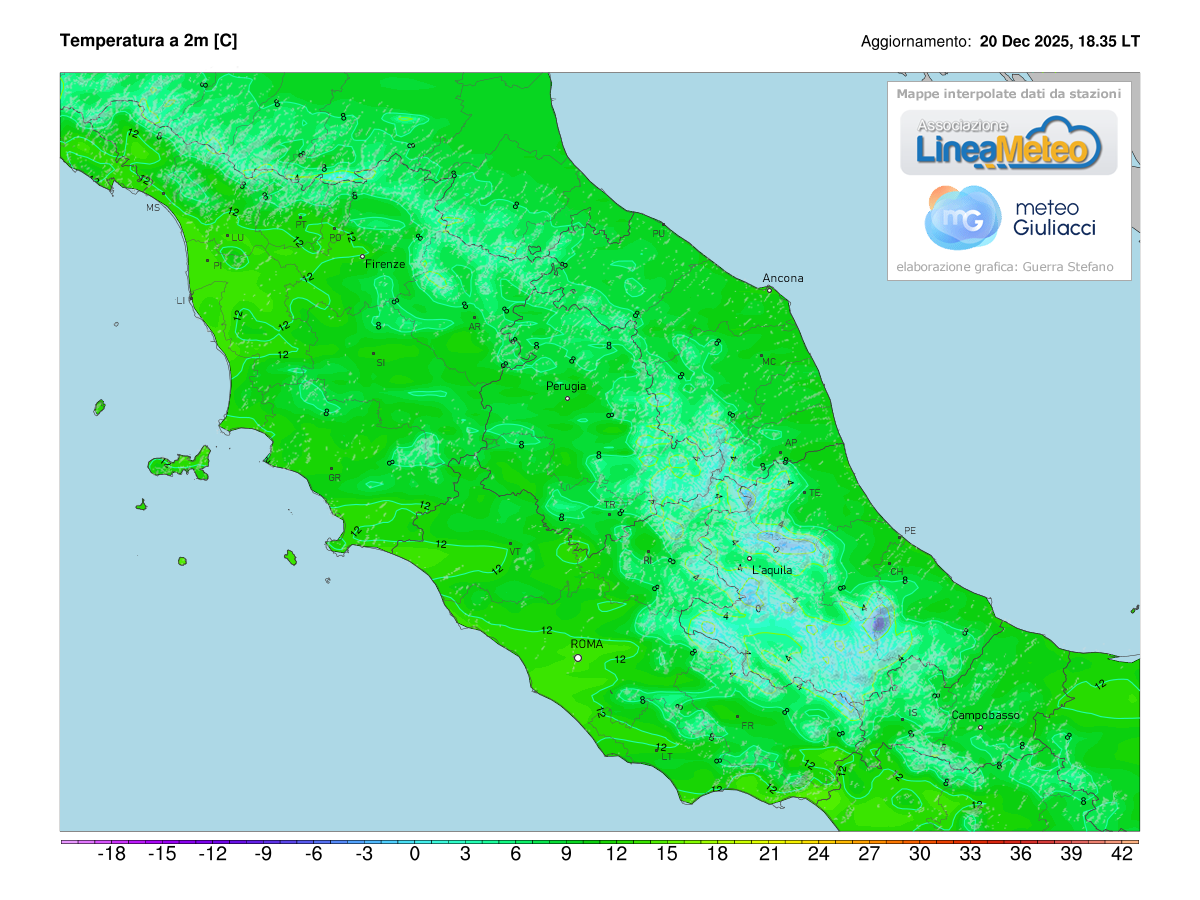This screenshot has width=1200, height=900.
Task: Select the AR province abbreviation
Action: pyautogui.click(x=477, y=325)
